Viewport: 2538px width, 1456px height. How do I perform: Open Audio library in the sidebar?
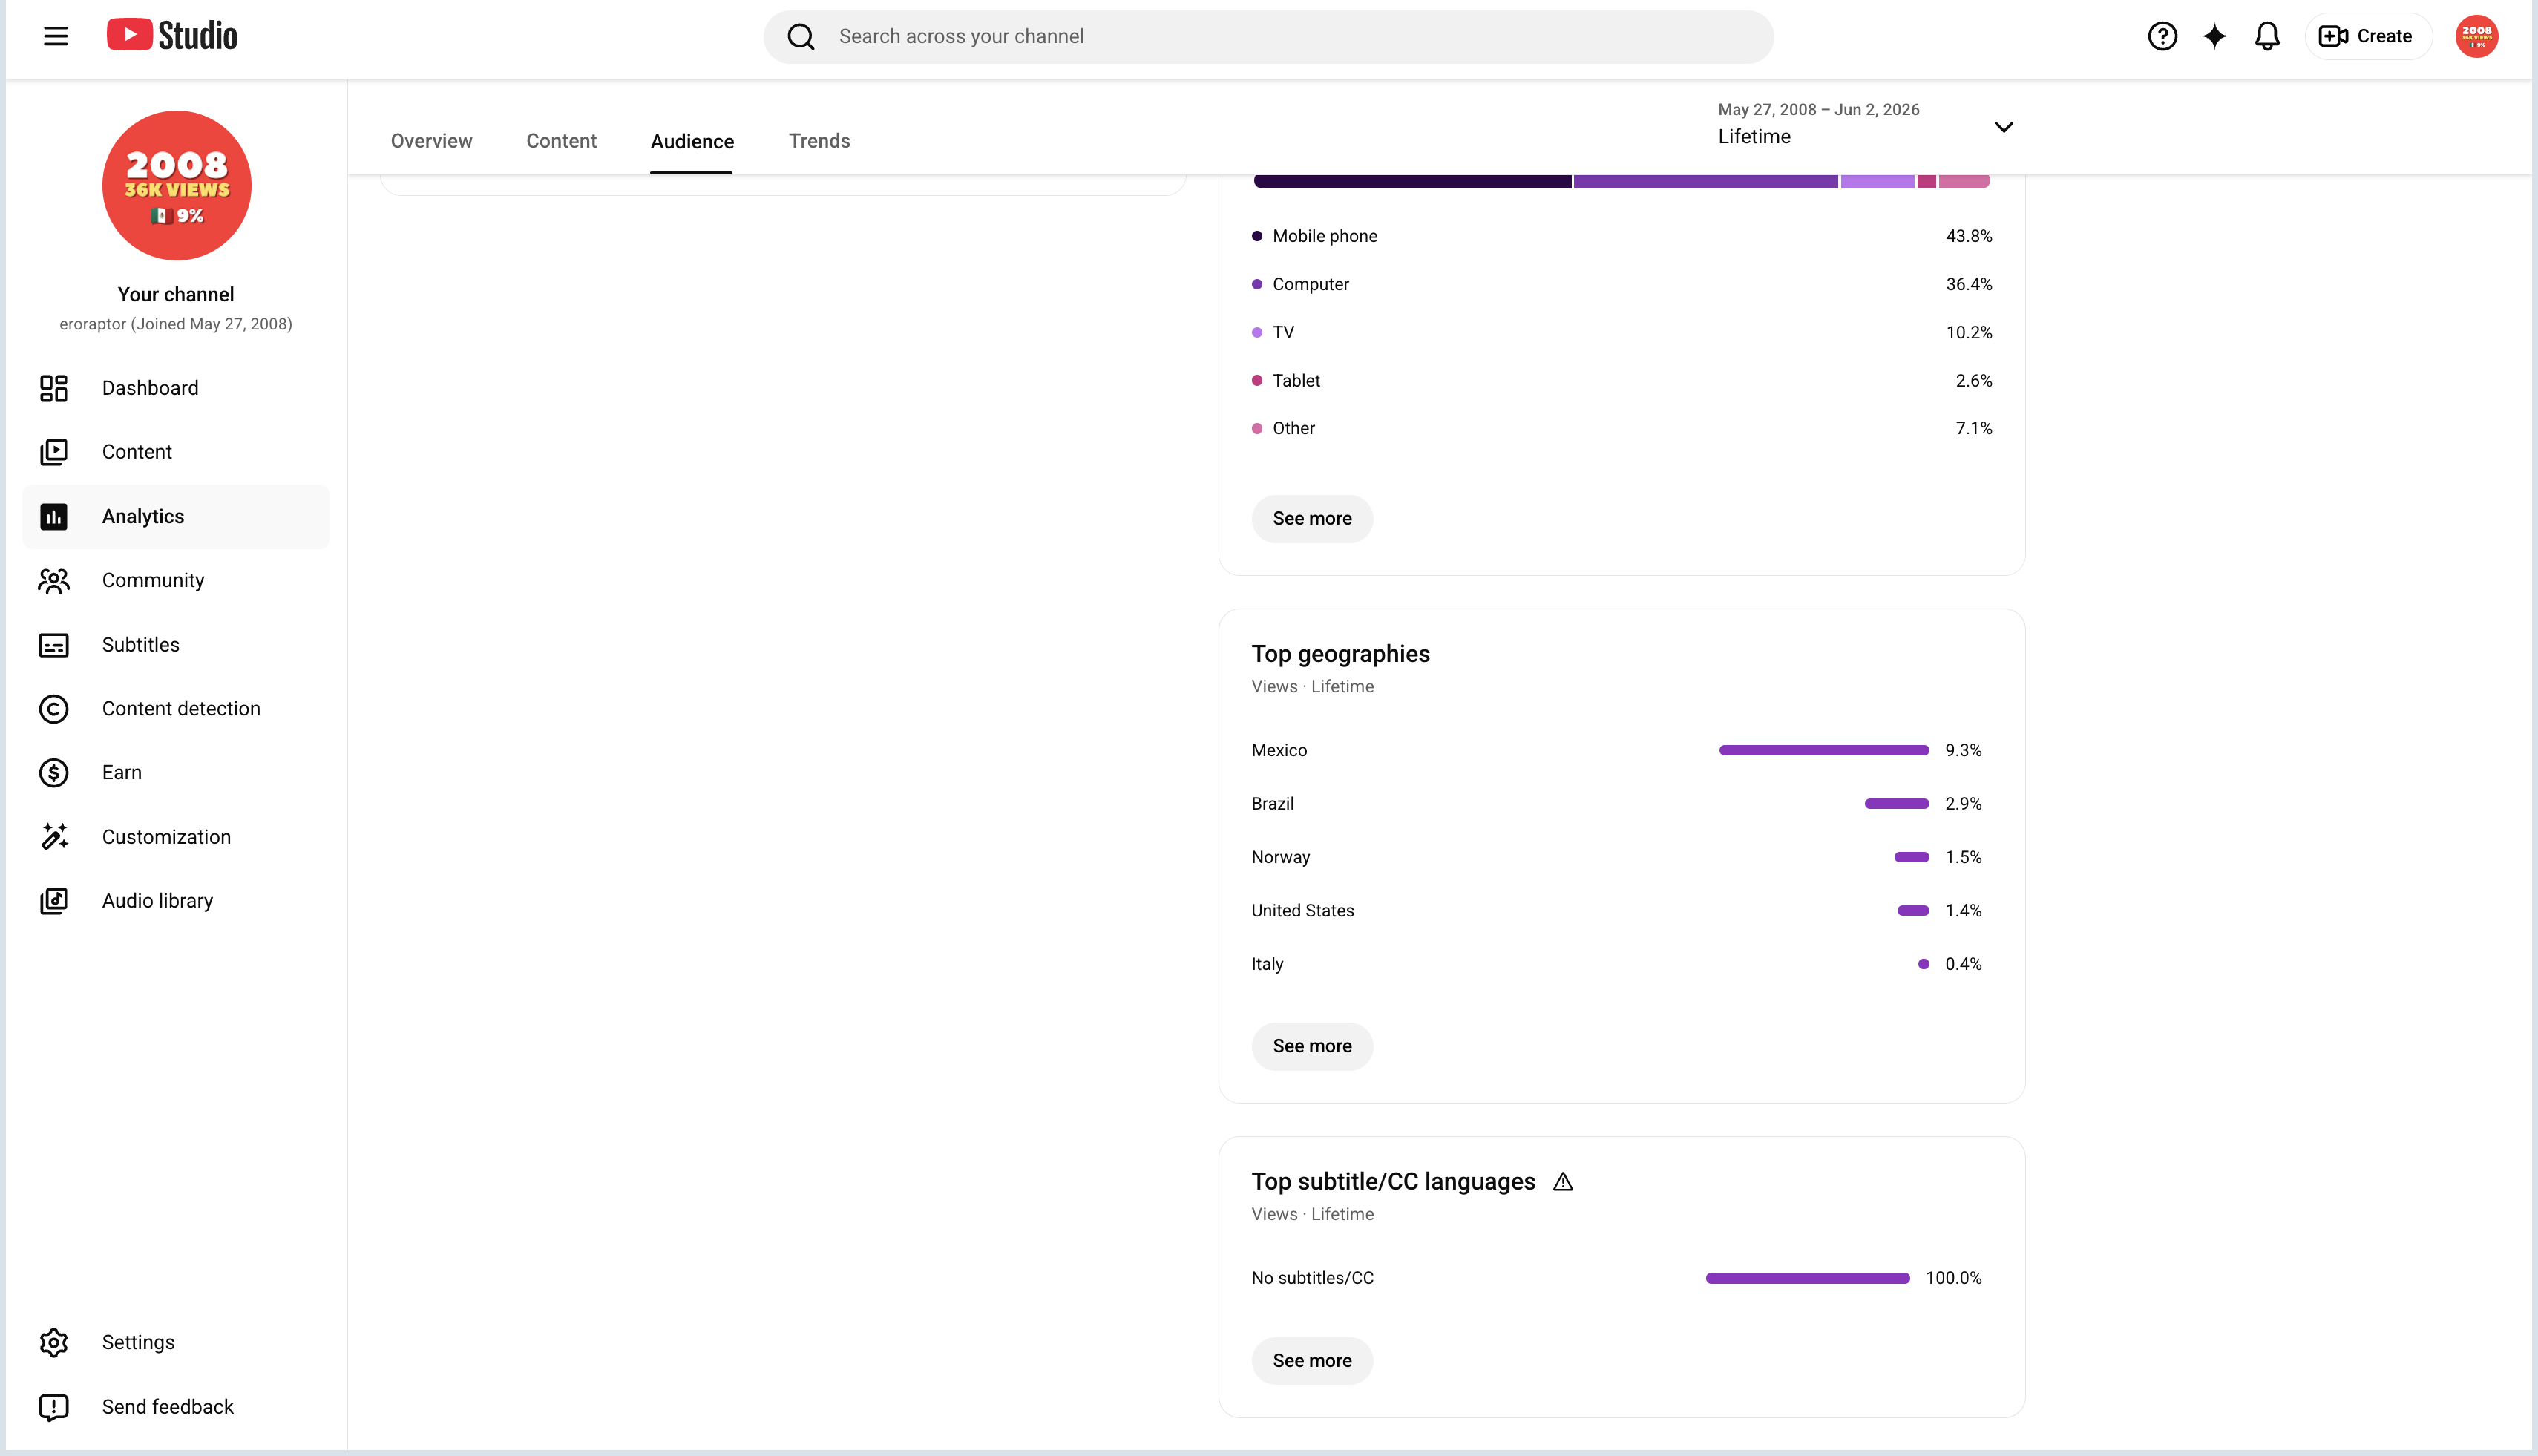[176, 901]
